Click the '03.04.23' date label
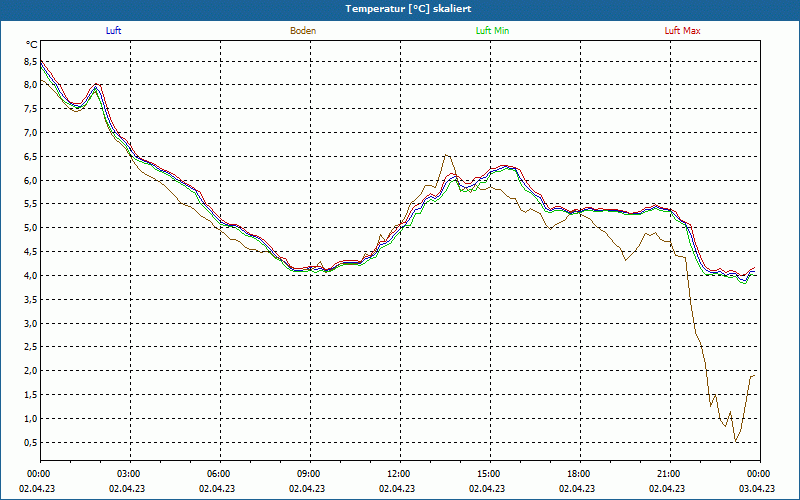Viewport: 800px width, 500px height. pos(757,488)
